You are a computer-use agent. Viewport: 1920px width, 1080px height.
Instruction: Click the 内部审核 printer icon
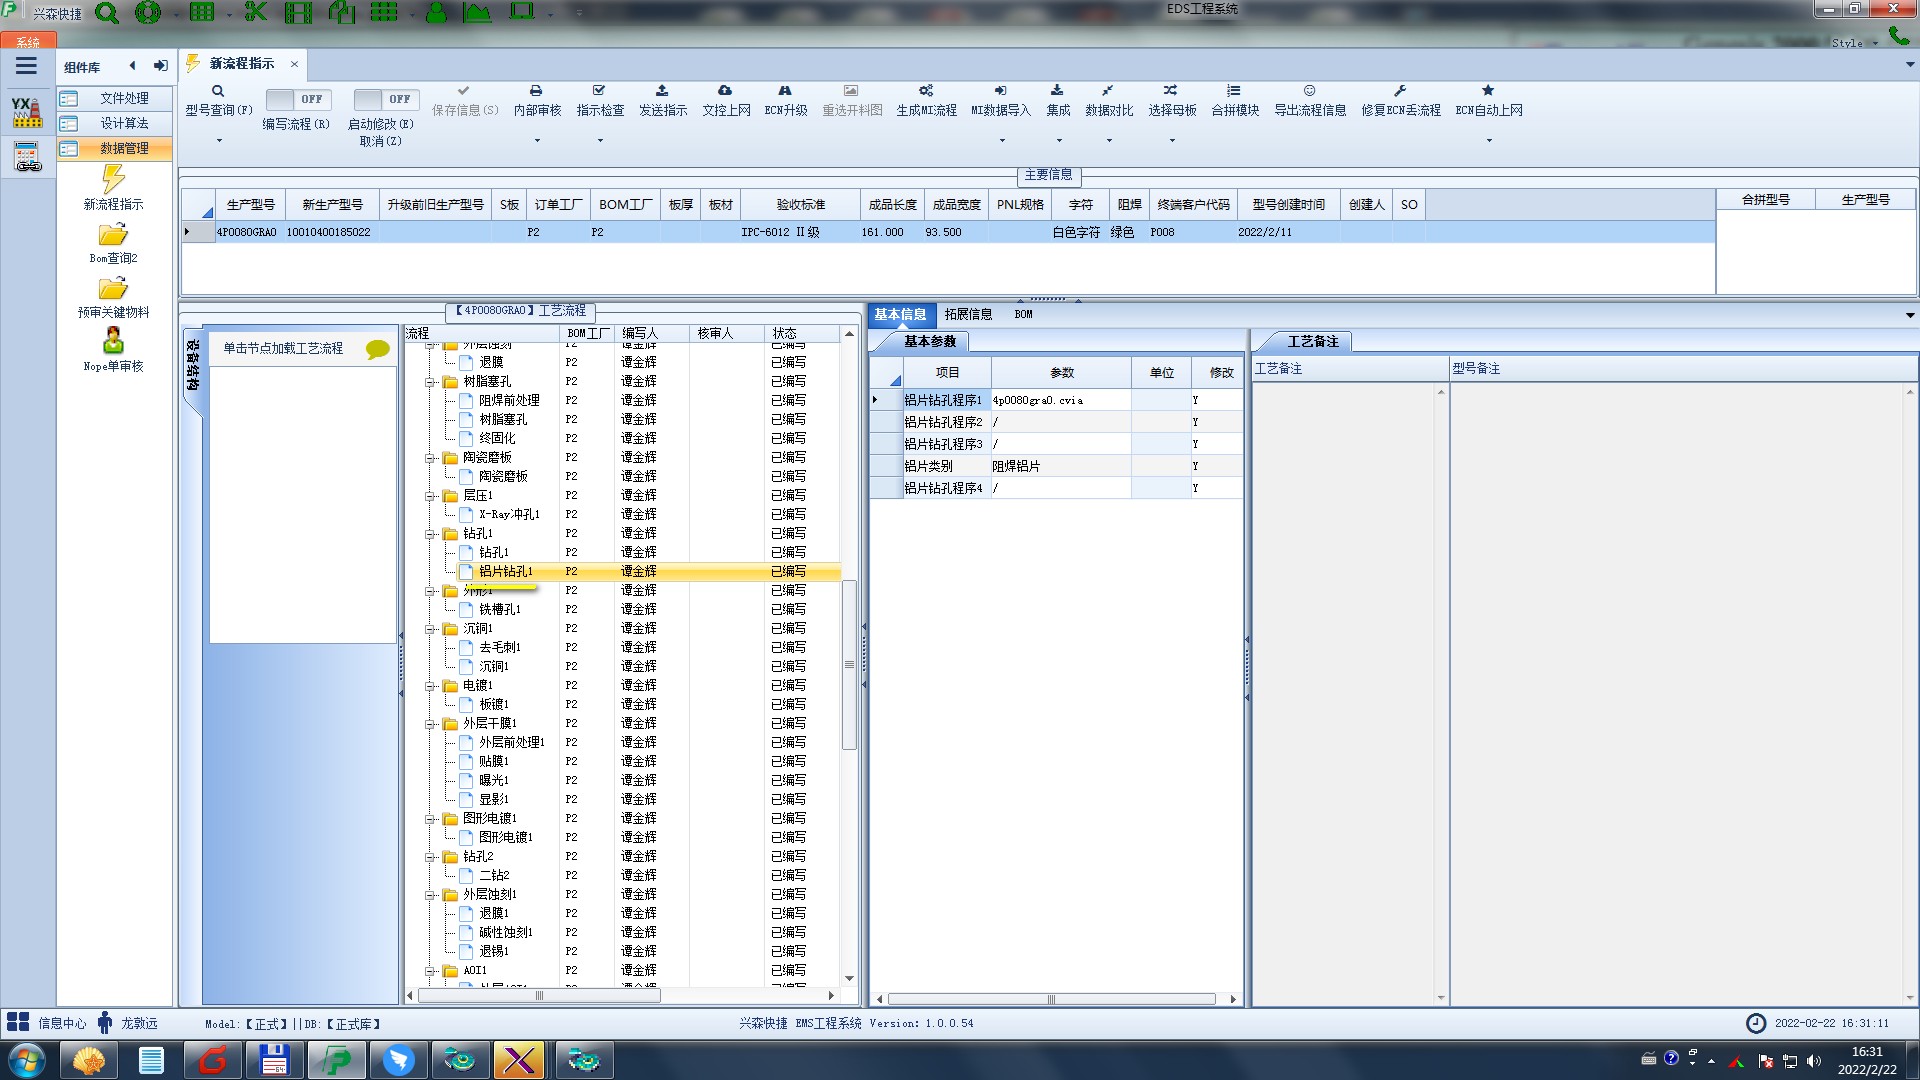point(536,91)
